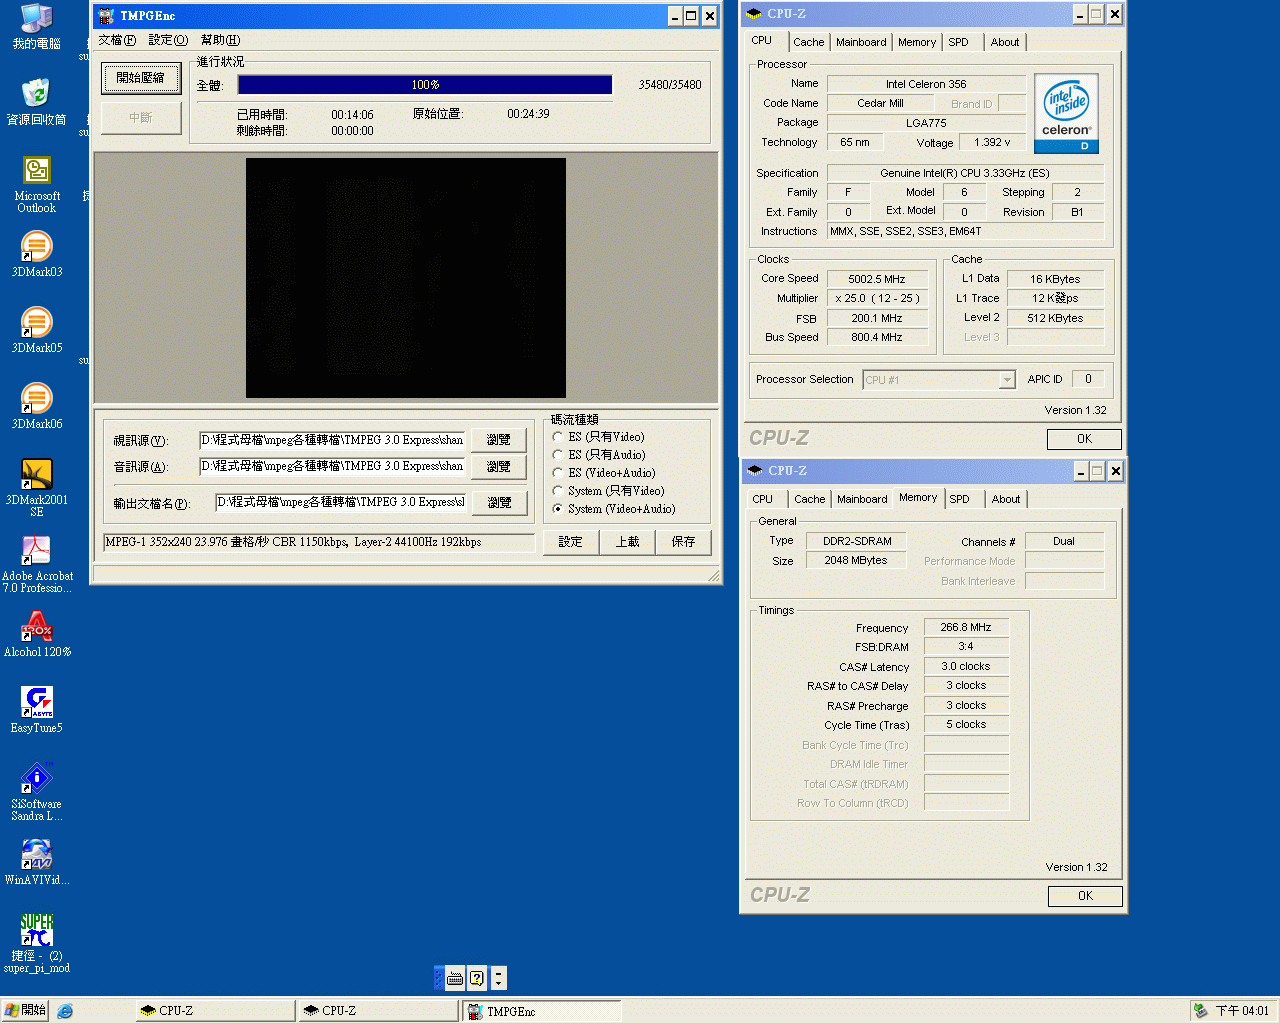Click the Setting button in TMPGEnc
The image size is (1280, 1024).
click(x=571, y=542)
